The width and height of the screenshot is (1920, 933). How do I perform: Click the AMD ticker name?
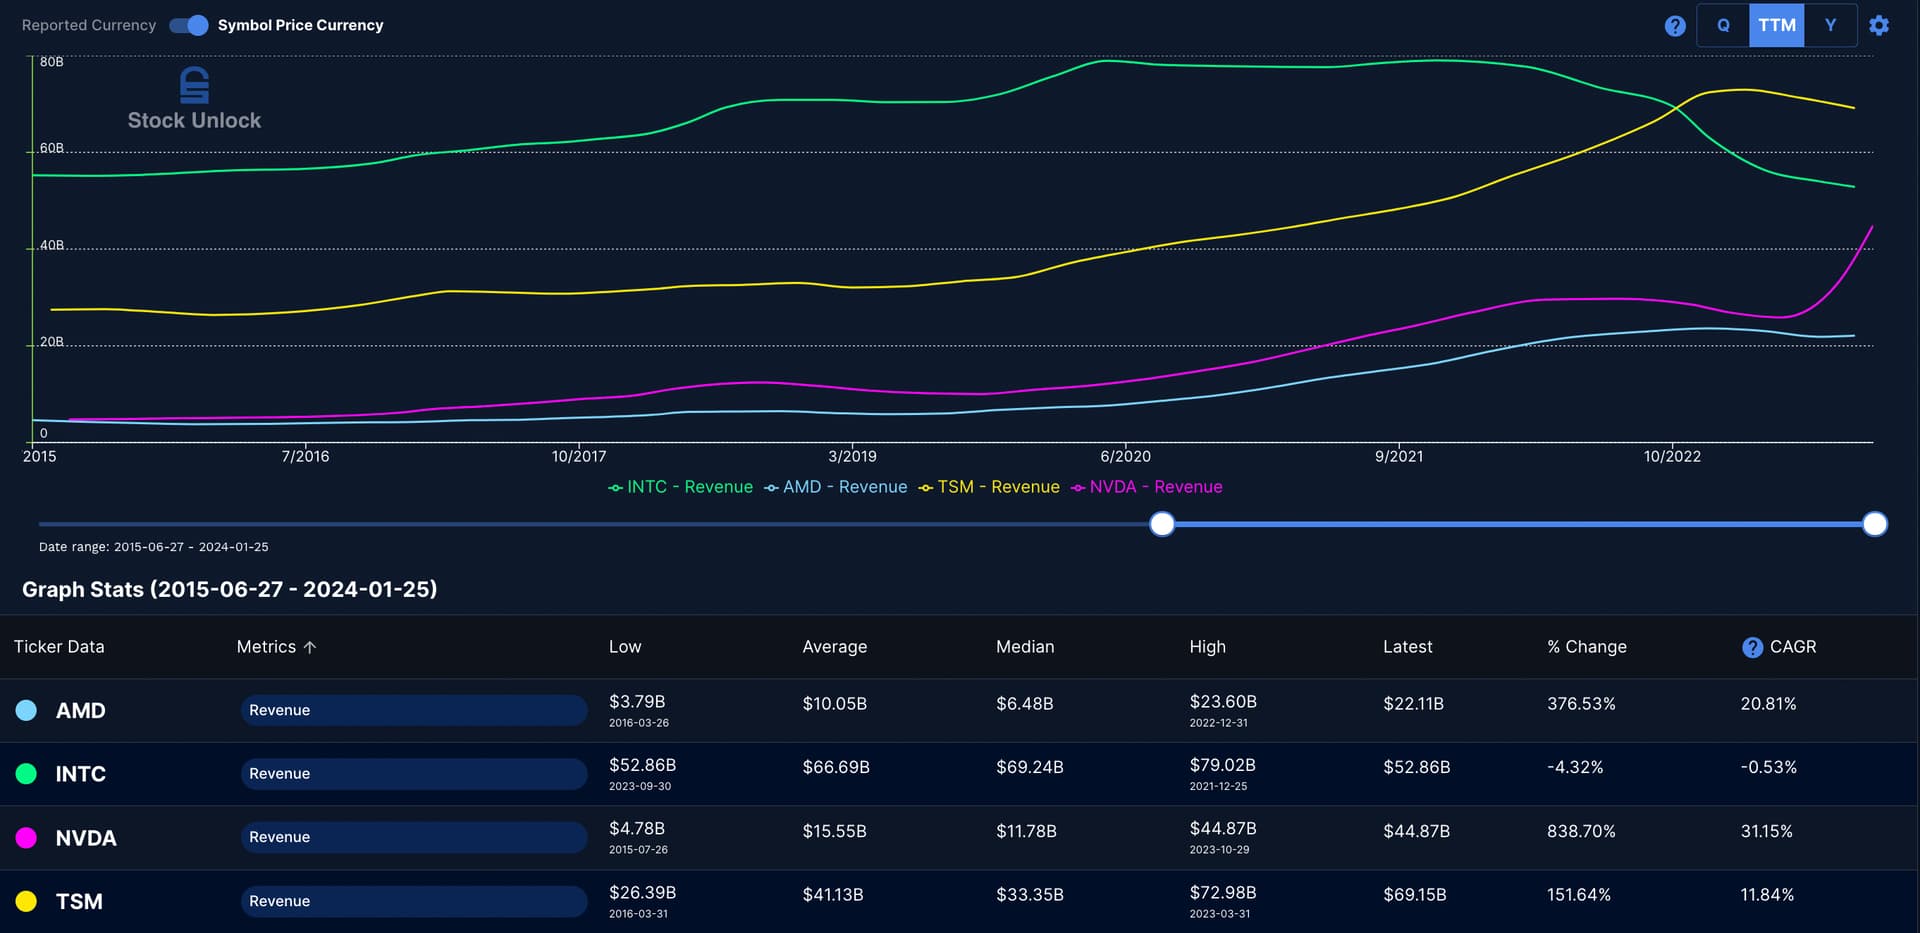[x=81, y=711]
